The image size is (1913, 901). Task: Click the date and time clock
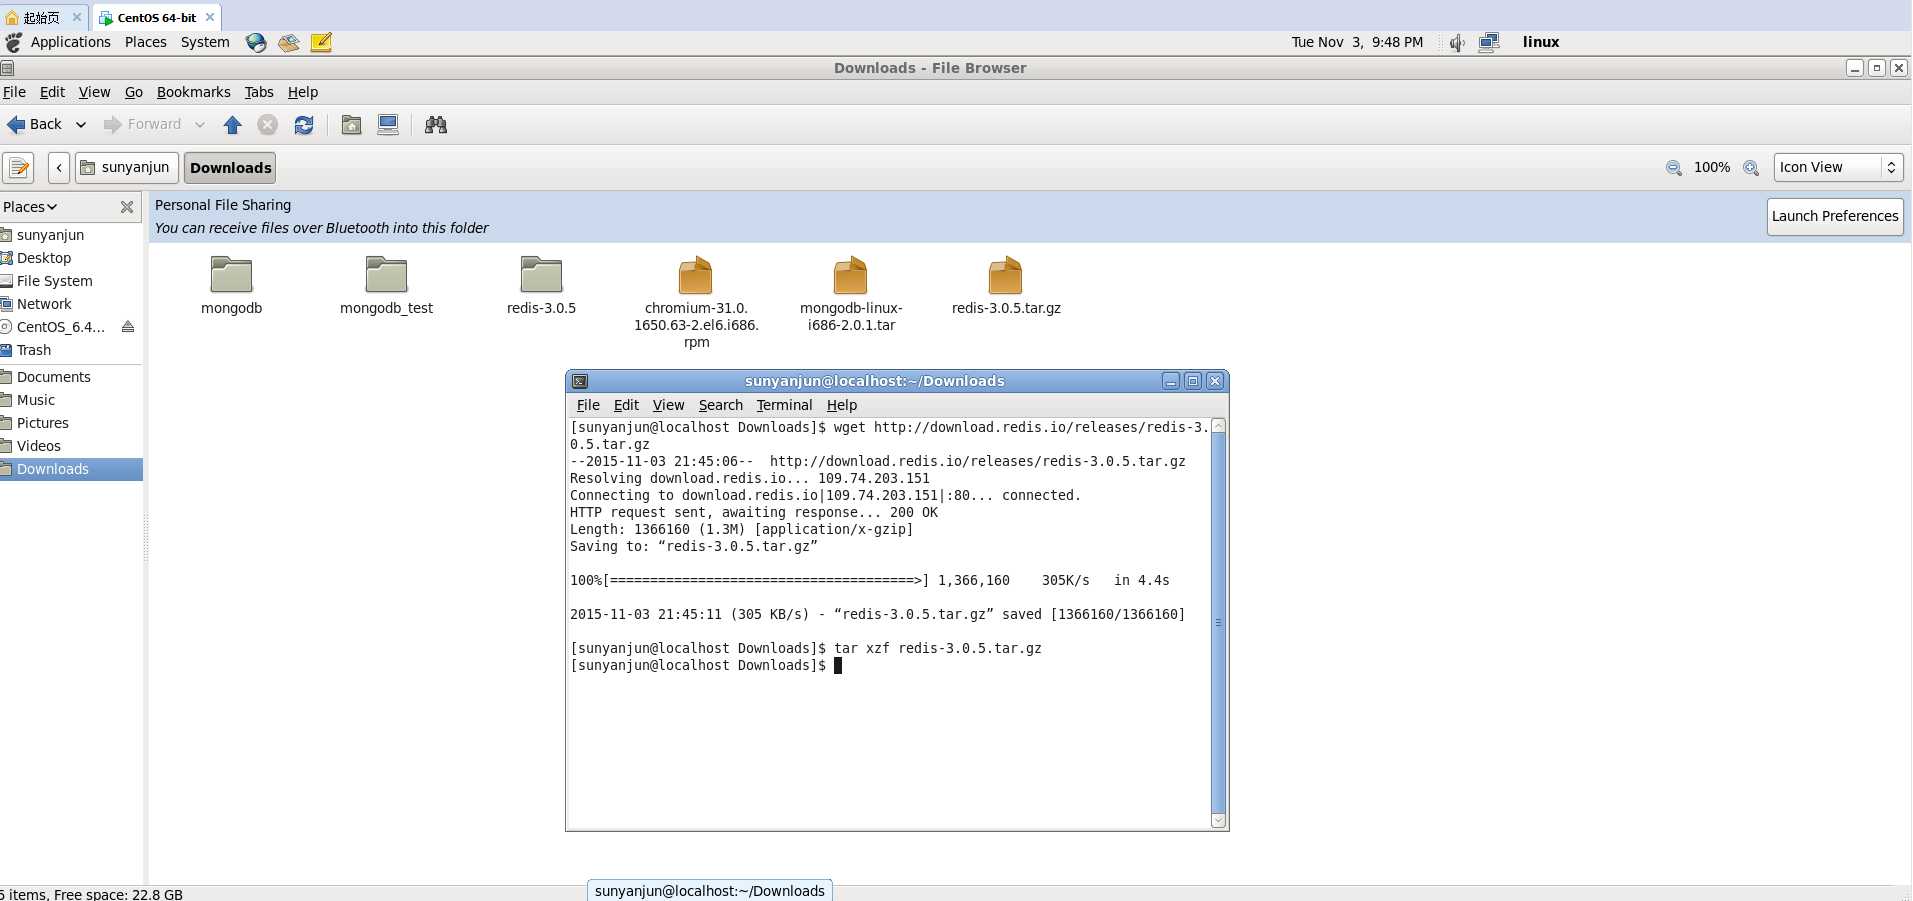pyautogui.click(x=1357, y=42)
